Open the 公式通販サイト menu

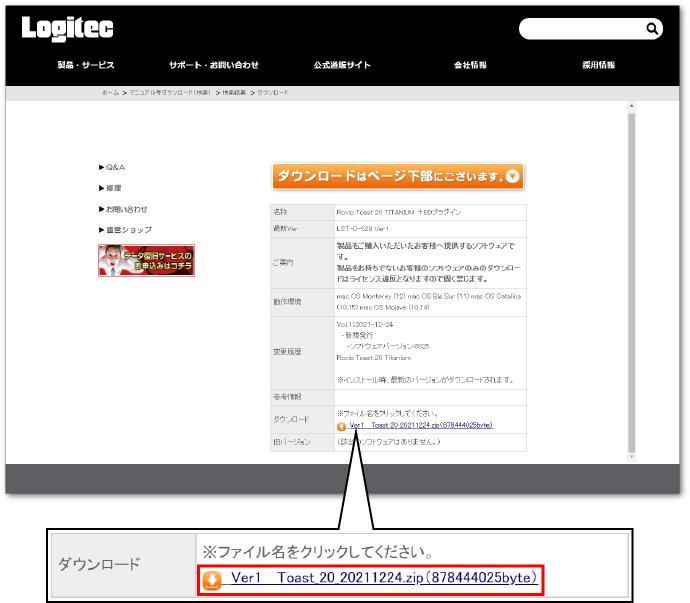(342, 65)
